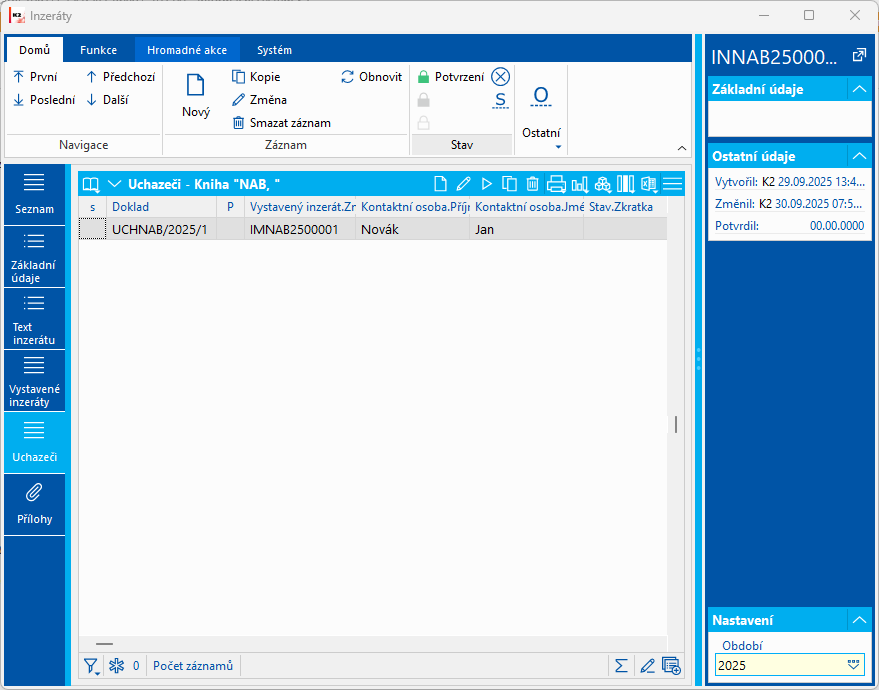879x690 pixels.
Task: Open the Ostatní menu
Action: click(541, 118)
